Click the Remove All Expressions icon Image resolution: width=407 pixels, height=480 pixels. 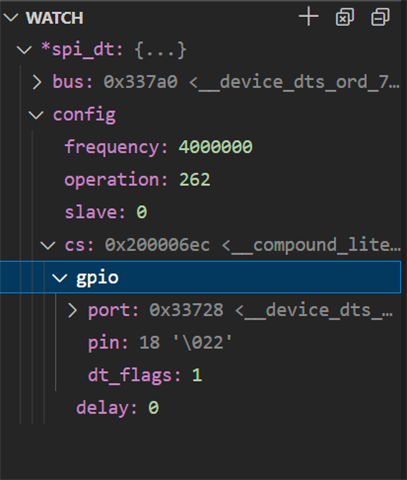(345, 17)
